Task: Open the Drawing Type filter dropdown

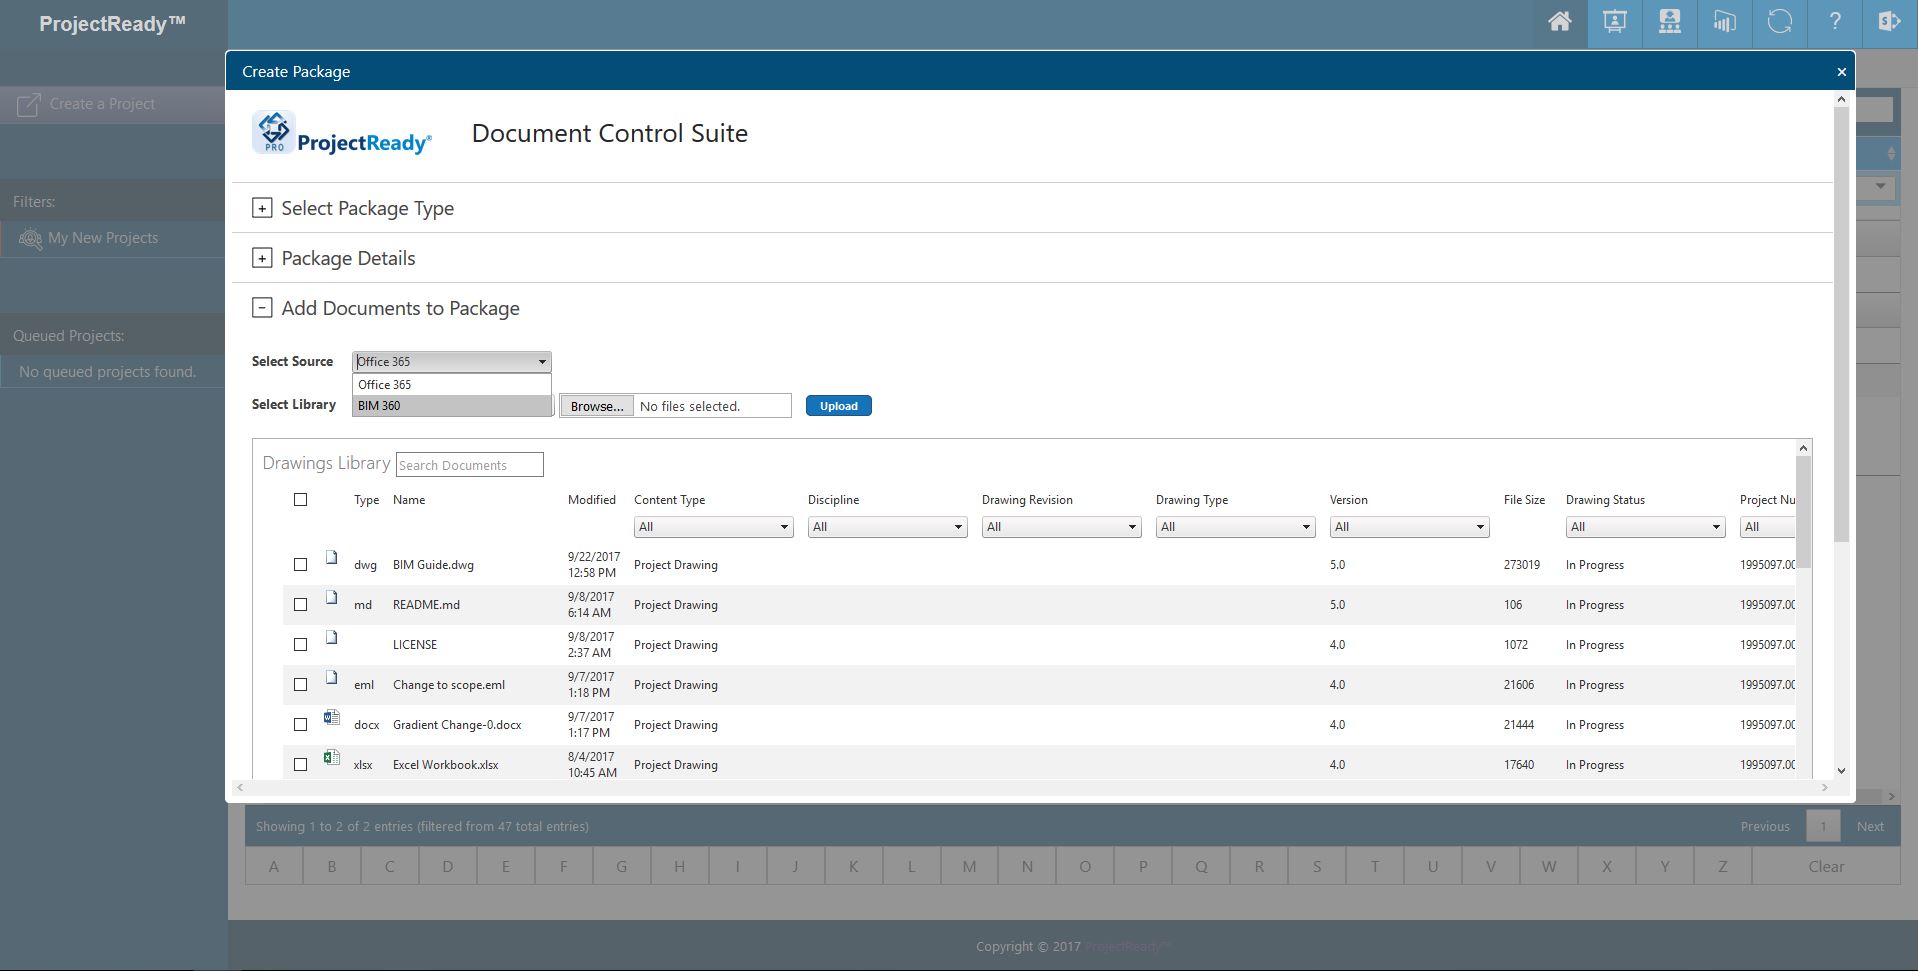Action: (1236, 527)
